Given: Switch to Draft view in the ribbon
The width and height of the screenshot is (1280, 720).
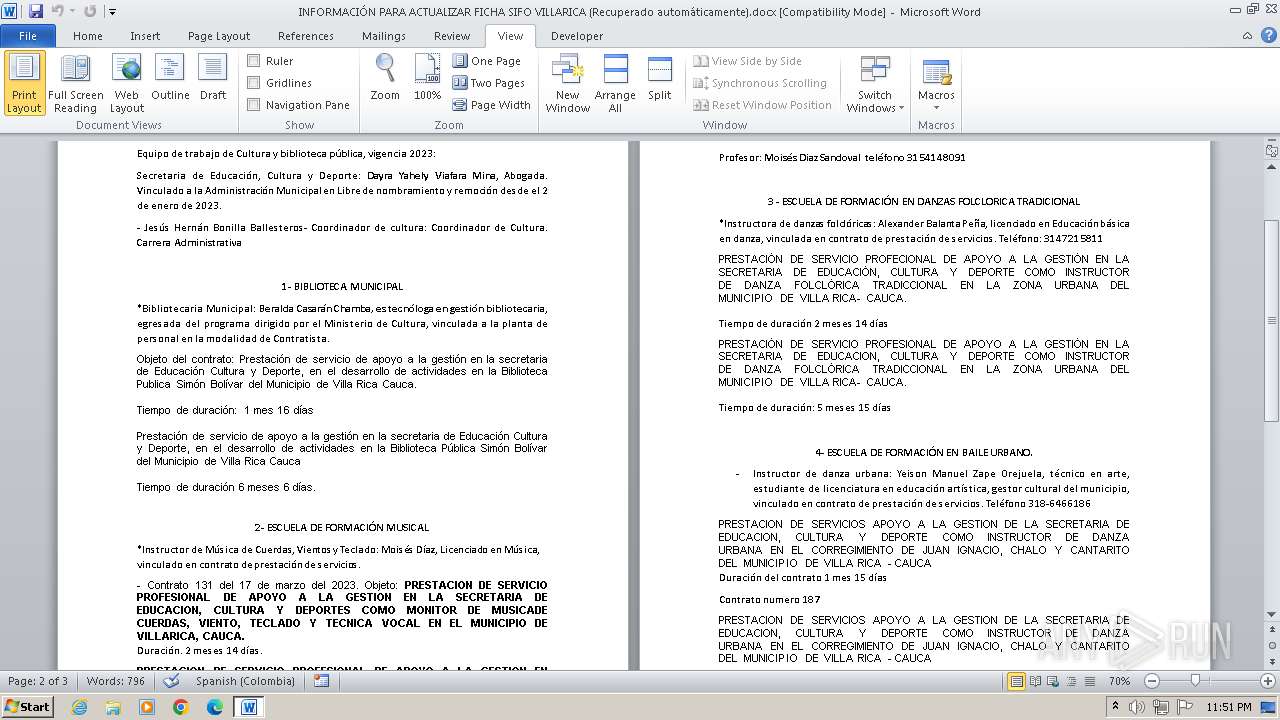Looking at the screenshot, I should pyautogui.click(x=213, y=78).
